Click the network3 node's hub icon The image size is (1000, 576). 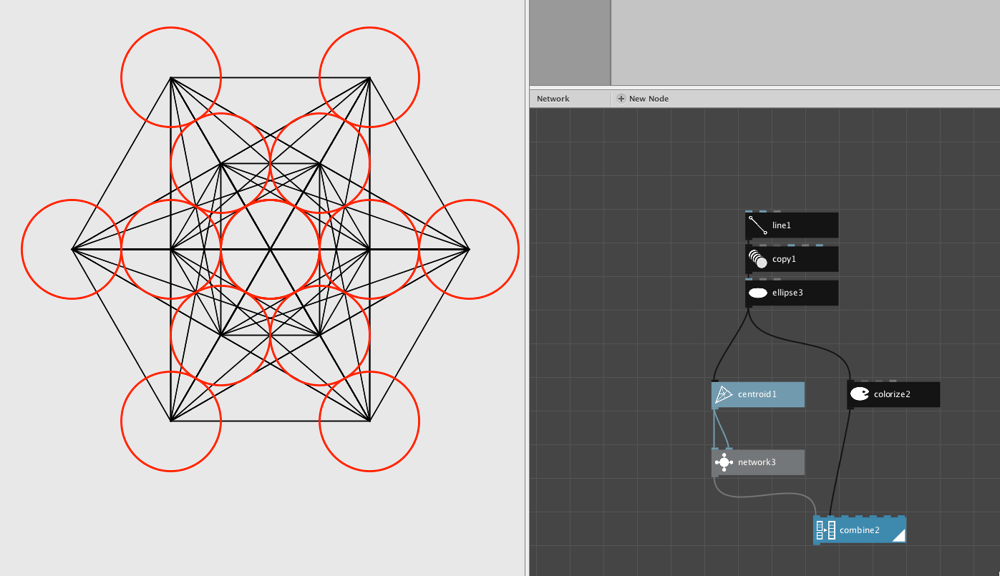[723, 462]
